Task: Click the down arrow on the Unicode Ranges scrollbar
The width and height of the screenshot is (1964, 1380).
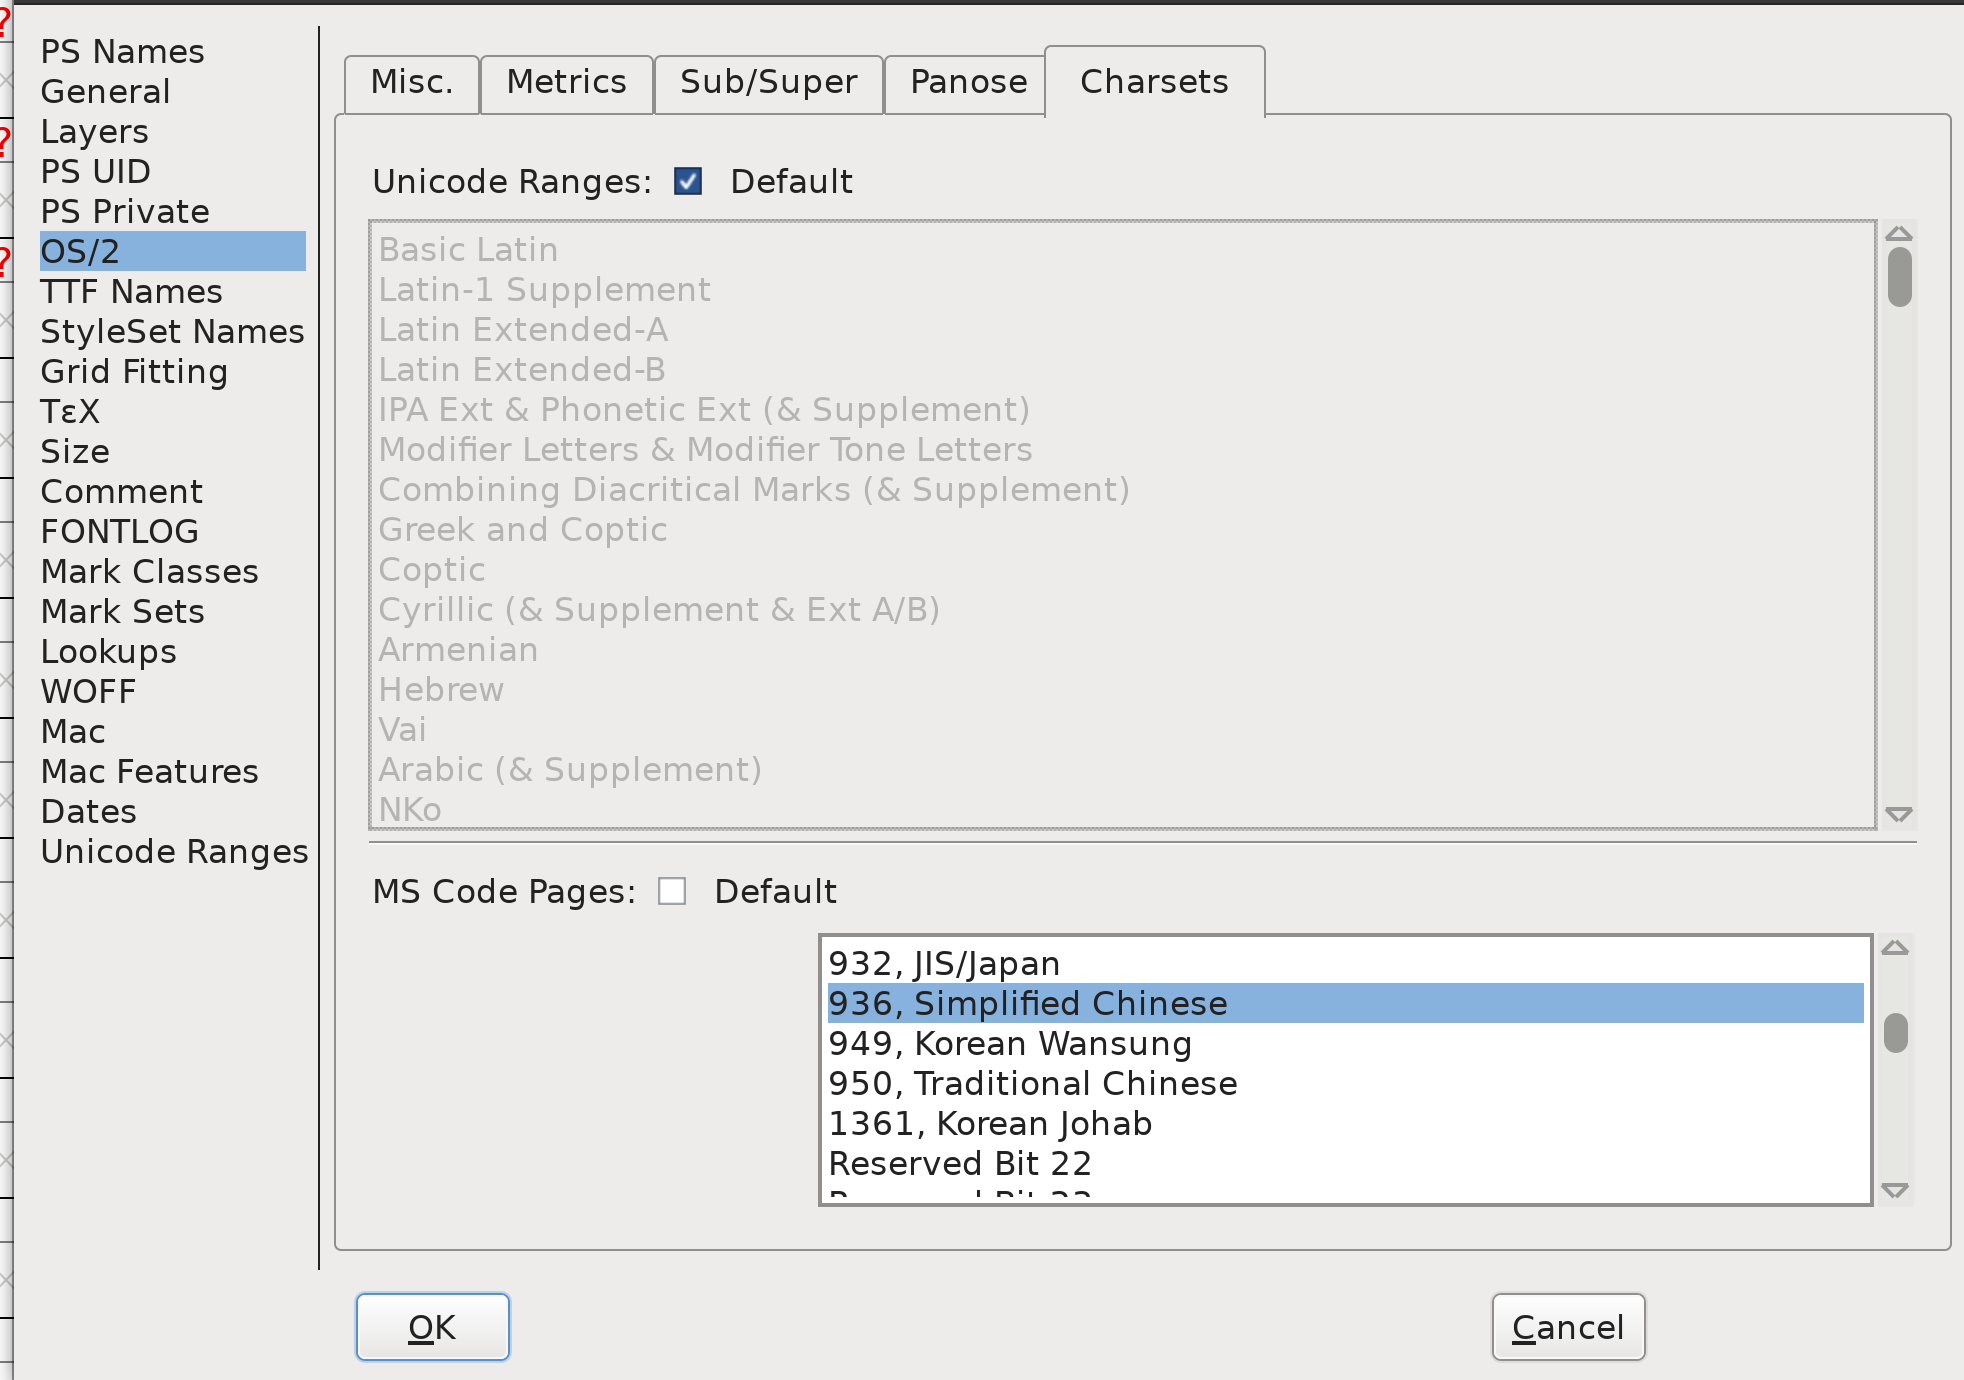Action: point(1899,815)
